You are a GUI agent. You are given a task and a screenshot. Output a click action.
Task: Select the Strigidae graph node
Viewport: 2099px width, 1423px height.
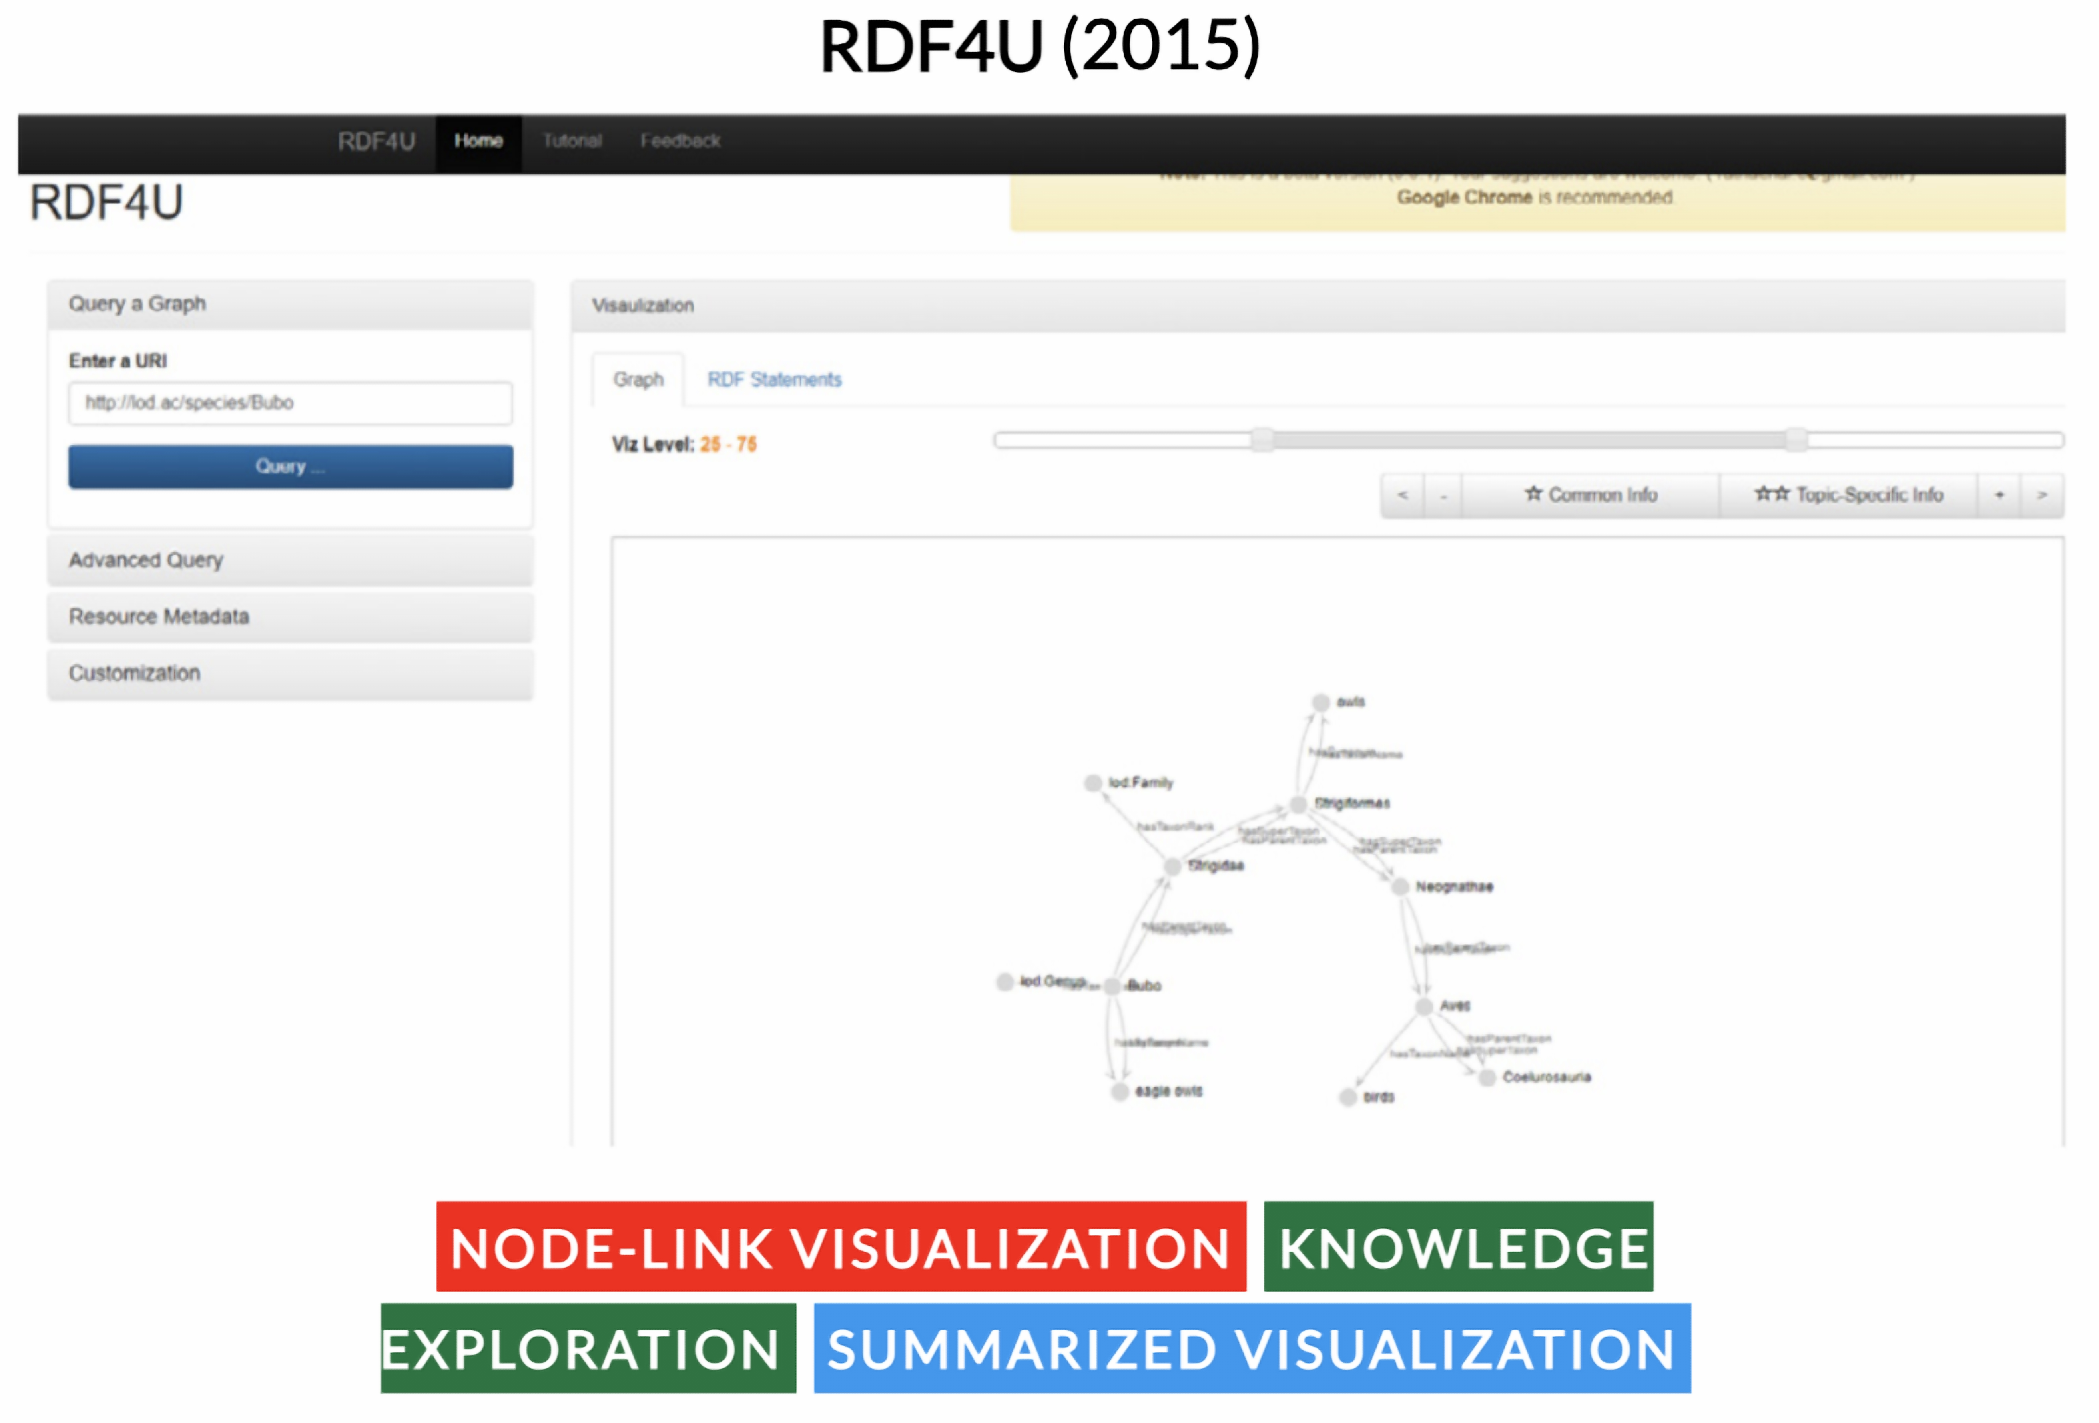point(1173,867)
